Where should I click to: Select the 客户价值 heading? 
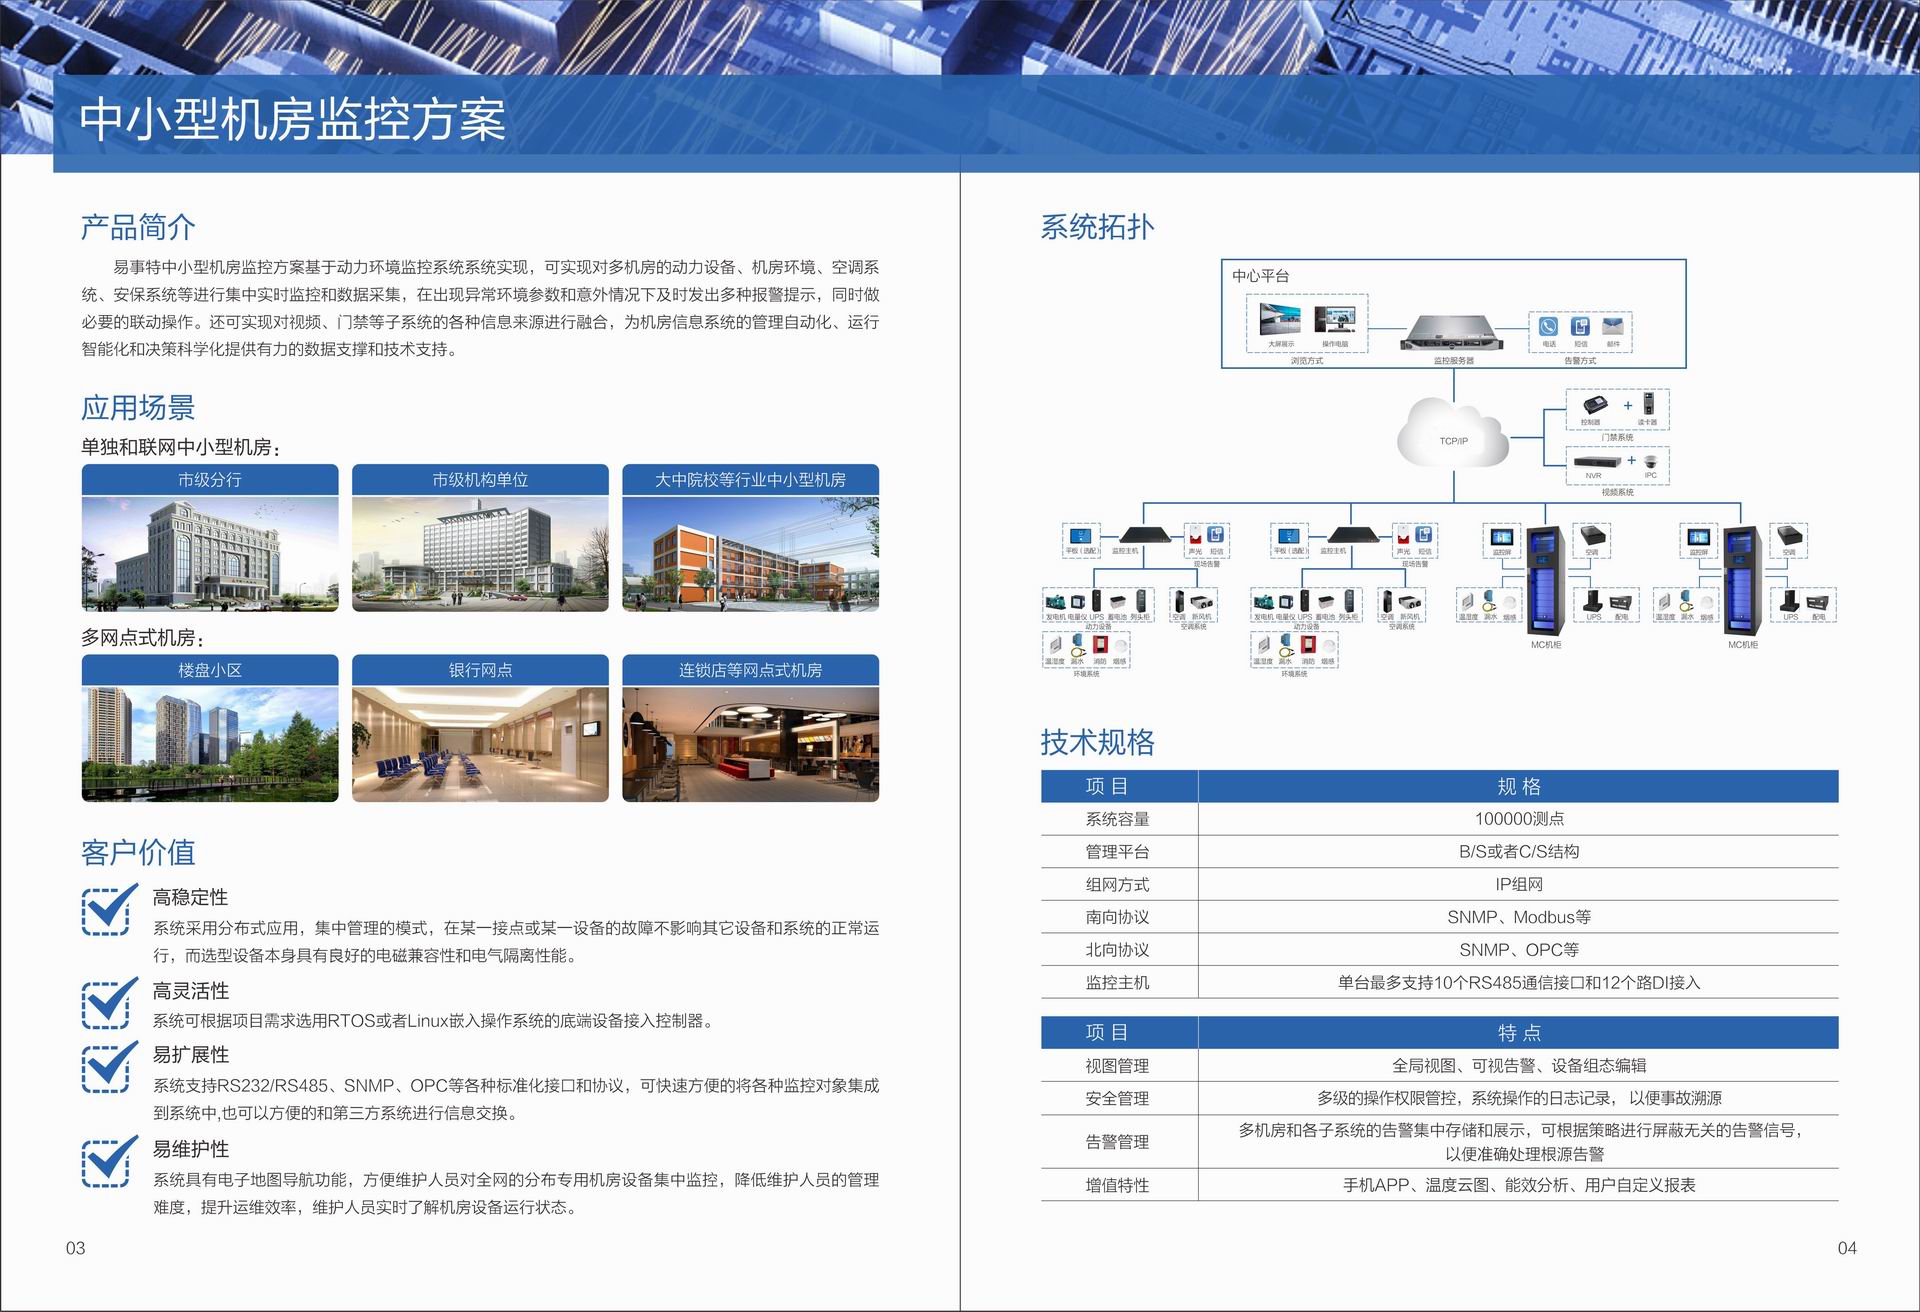tap(140, 853)
